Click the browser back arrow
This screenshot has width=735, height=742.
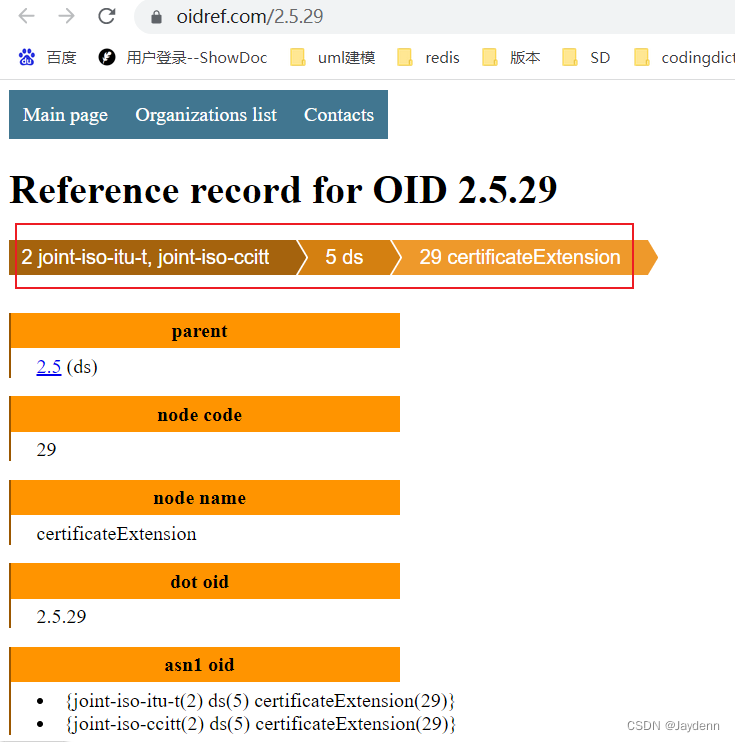click(x=27, y=17)
